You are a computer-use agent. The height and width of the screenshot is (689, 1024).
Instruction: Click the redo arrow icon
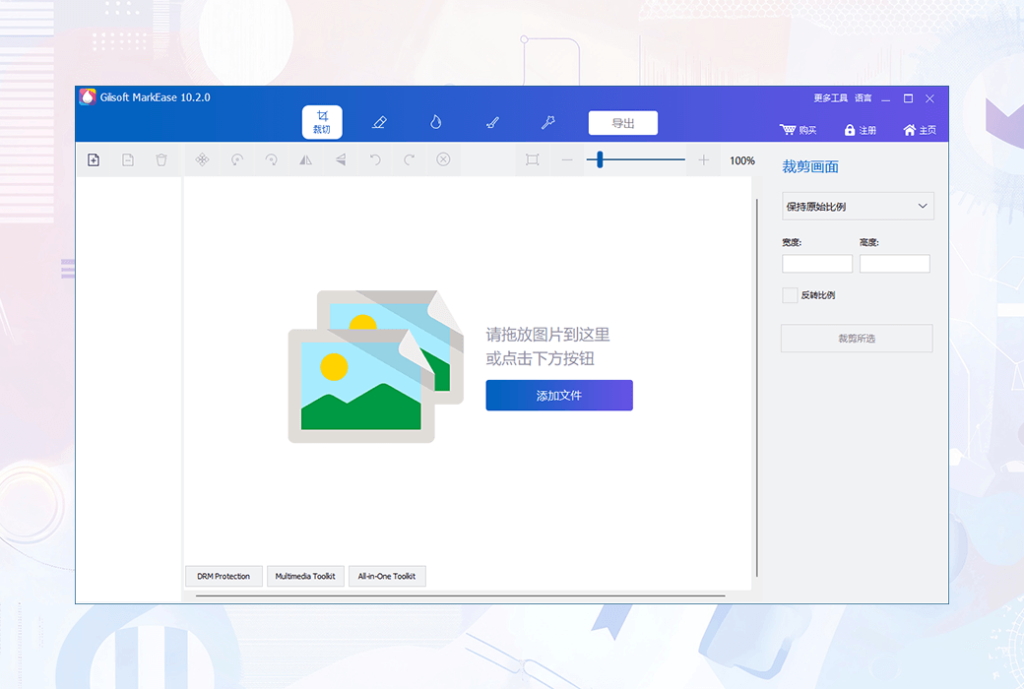click(409, 160)
